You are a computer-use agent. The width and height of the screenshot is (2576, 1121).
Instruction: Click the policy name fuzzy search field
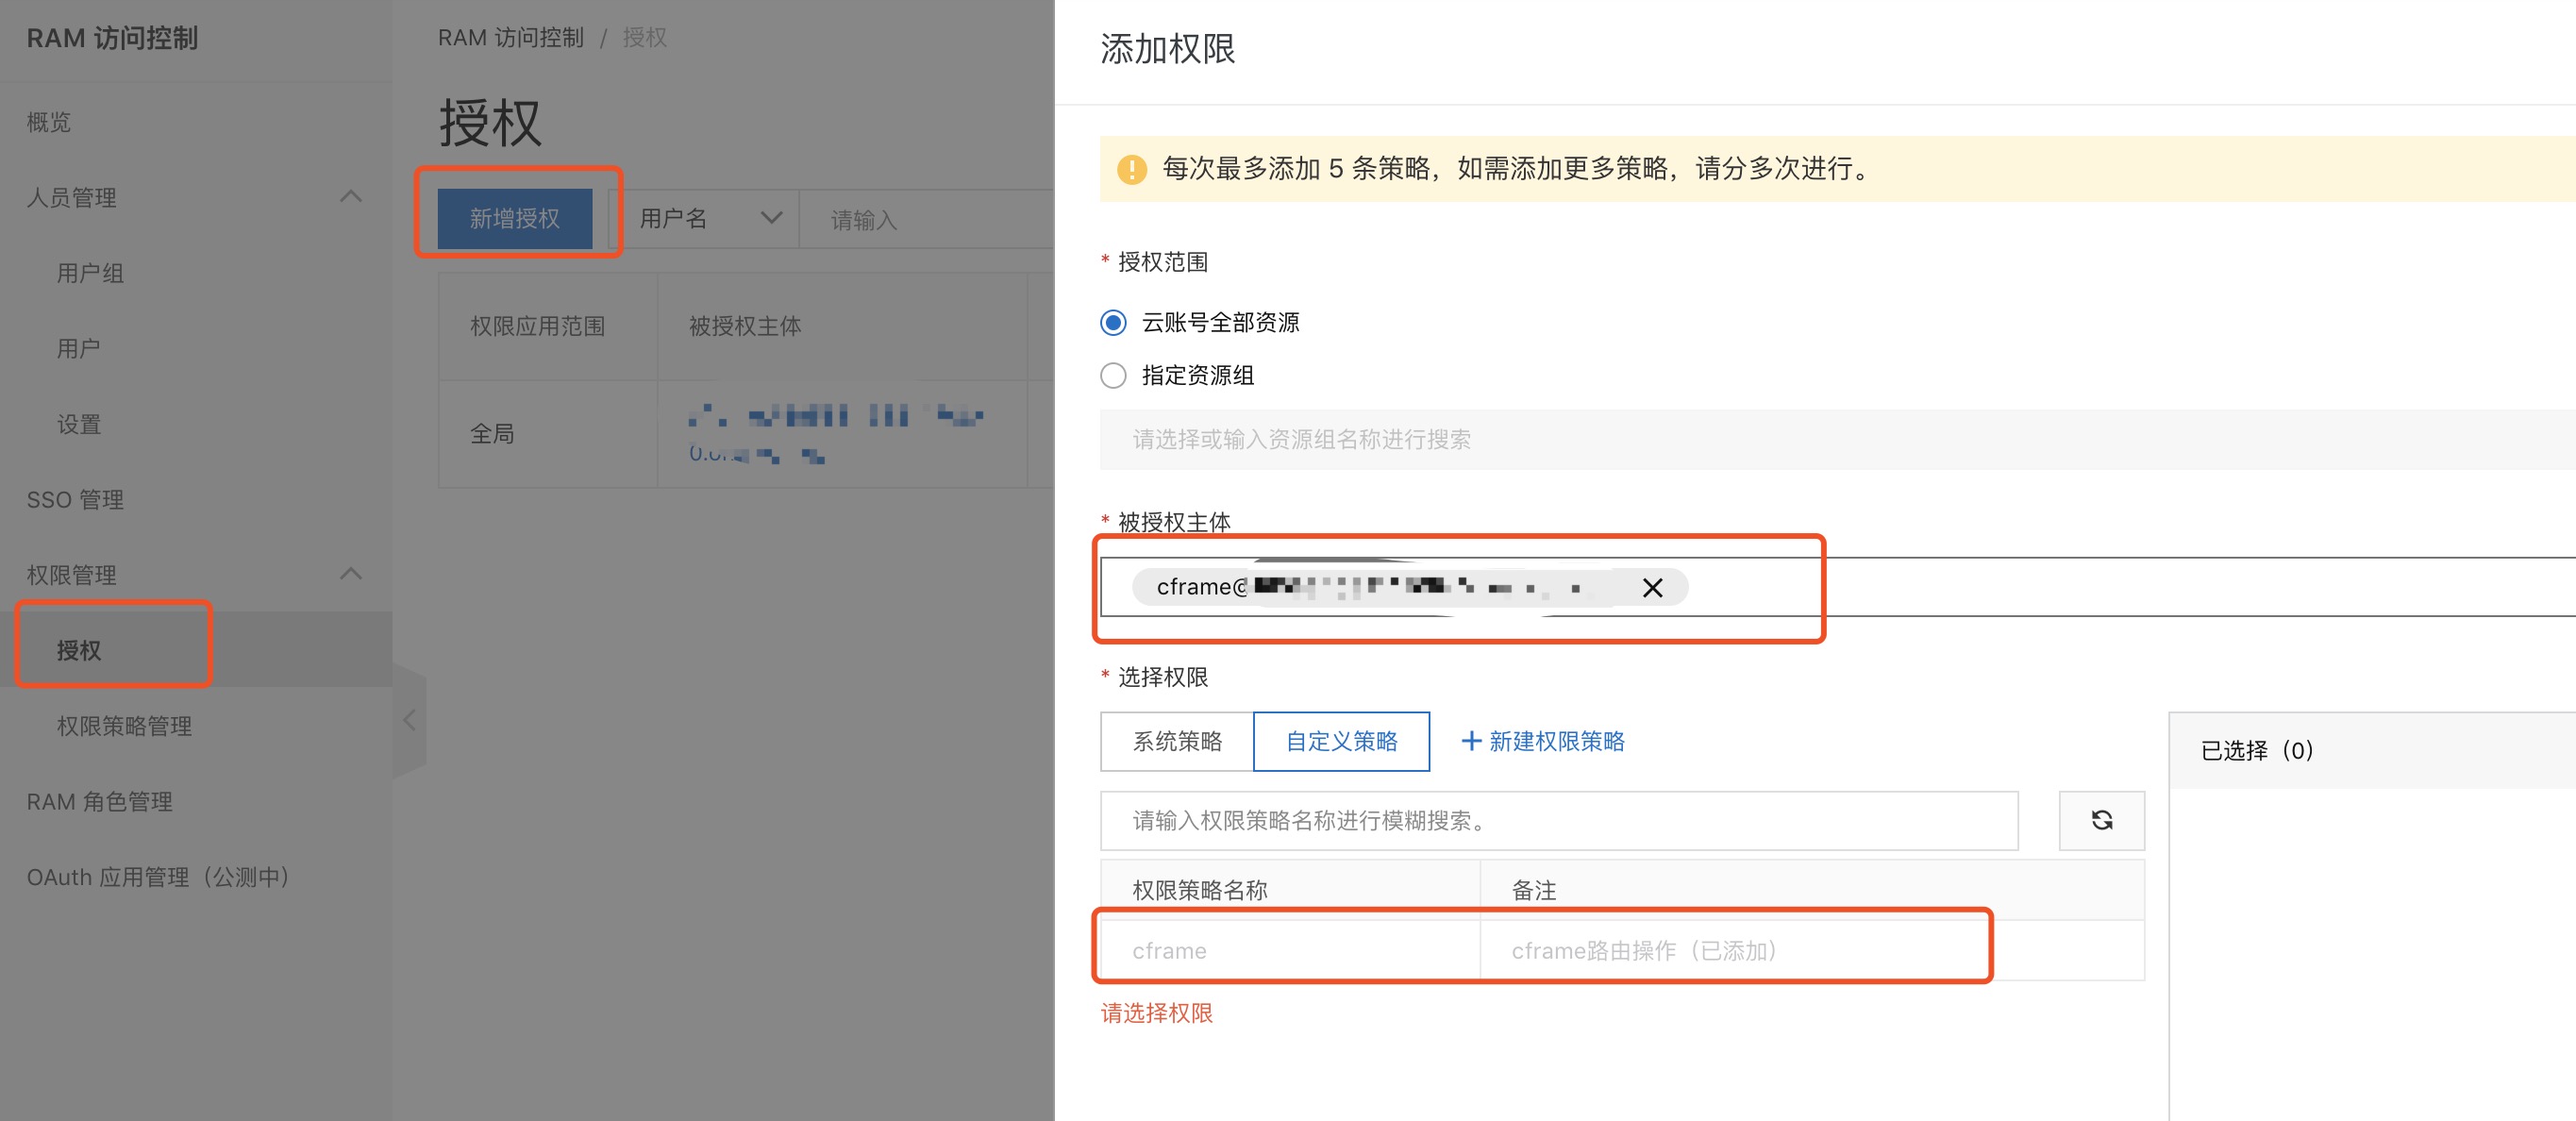coord(1558,821)
